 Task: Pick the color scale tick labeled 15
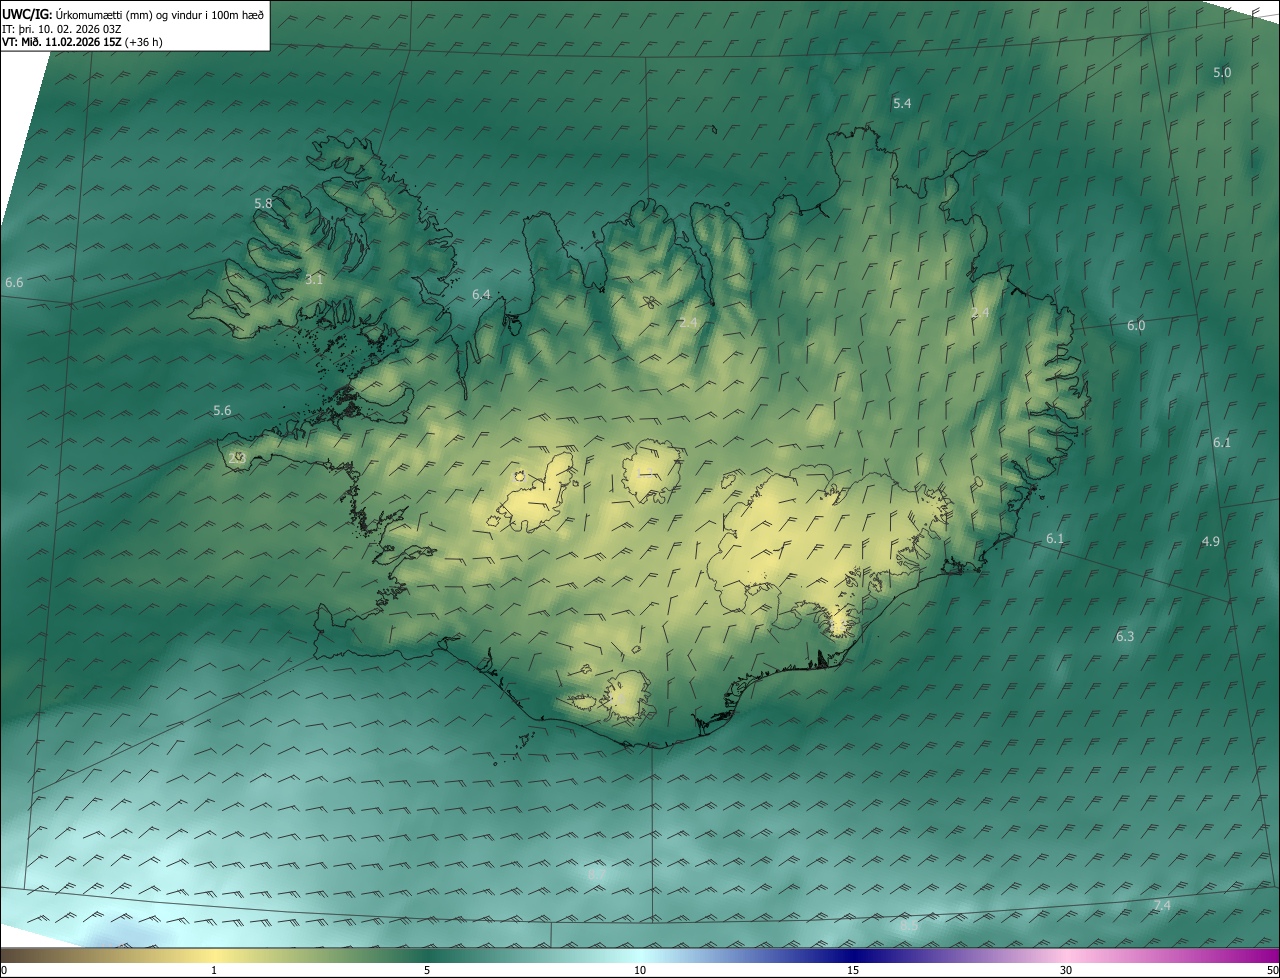853,970
